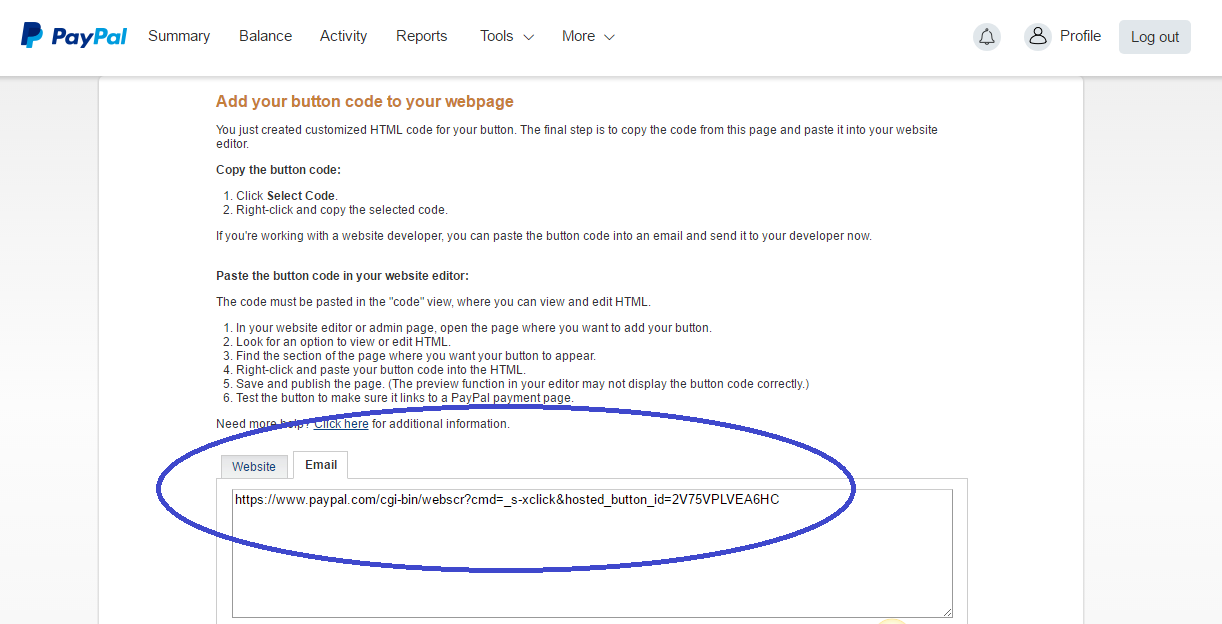This screenshot has height=624, width=1222.
Task: Click the 'Test the button' step text
Action: pyautogui.click(x=405, y=398)
